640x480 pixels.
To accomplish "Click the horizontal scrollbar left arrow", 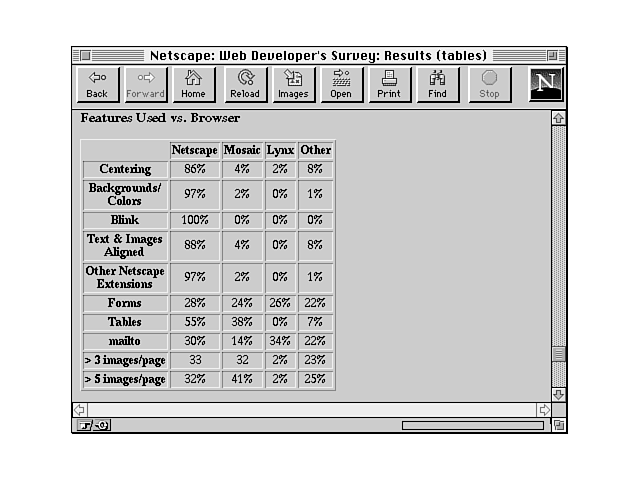I will click(x=80, y=410).
